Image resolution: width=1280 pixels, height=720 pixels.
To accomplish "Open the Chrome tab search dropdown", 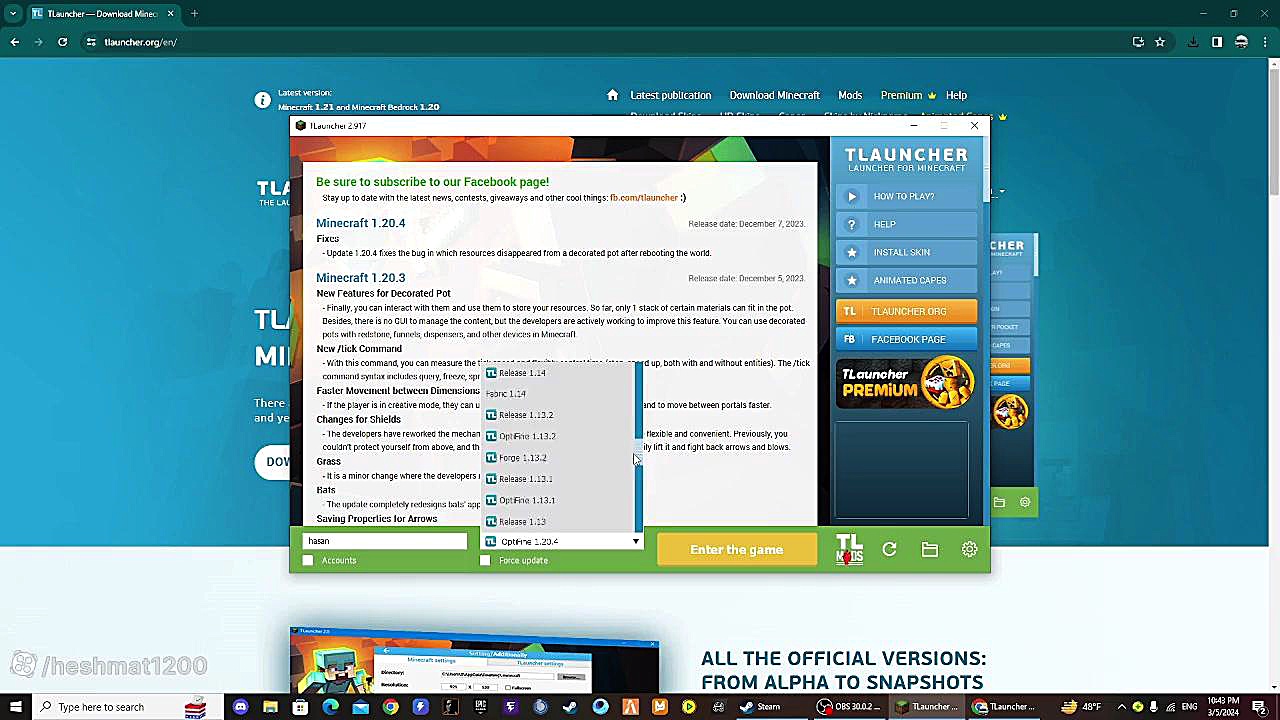I will pyautogui.click(x=13, y=14).
